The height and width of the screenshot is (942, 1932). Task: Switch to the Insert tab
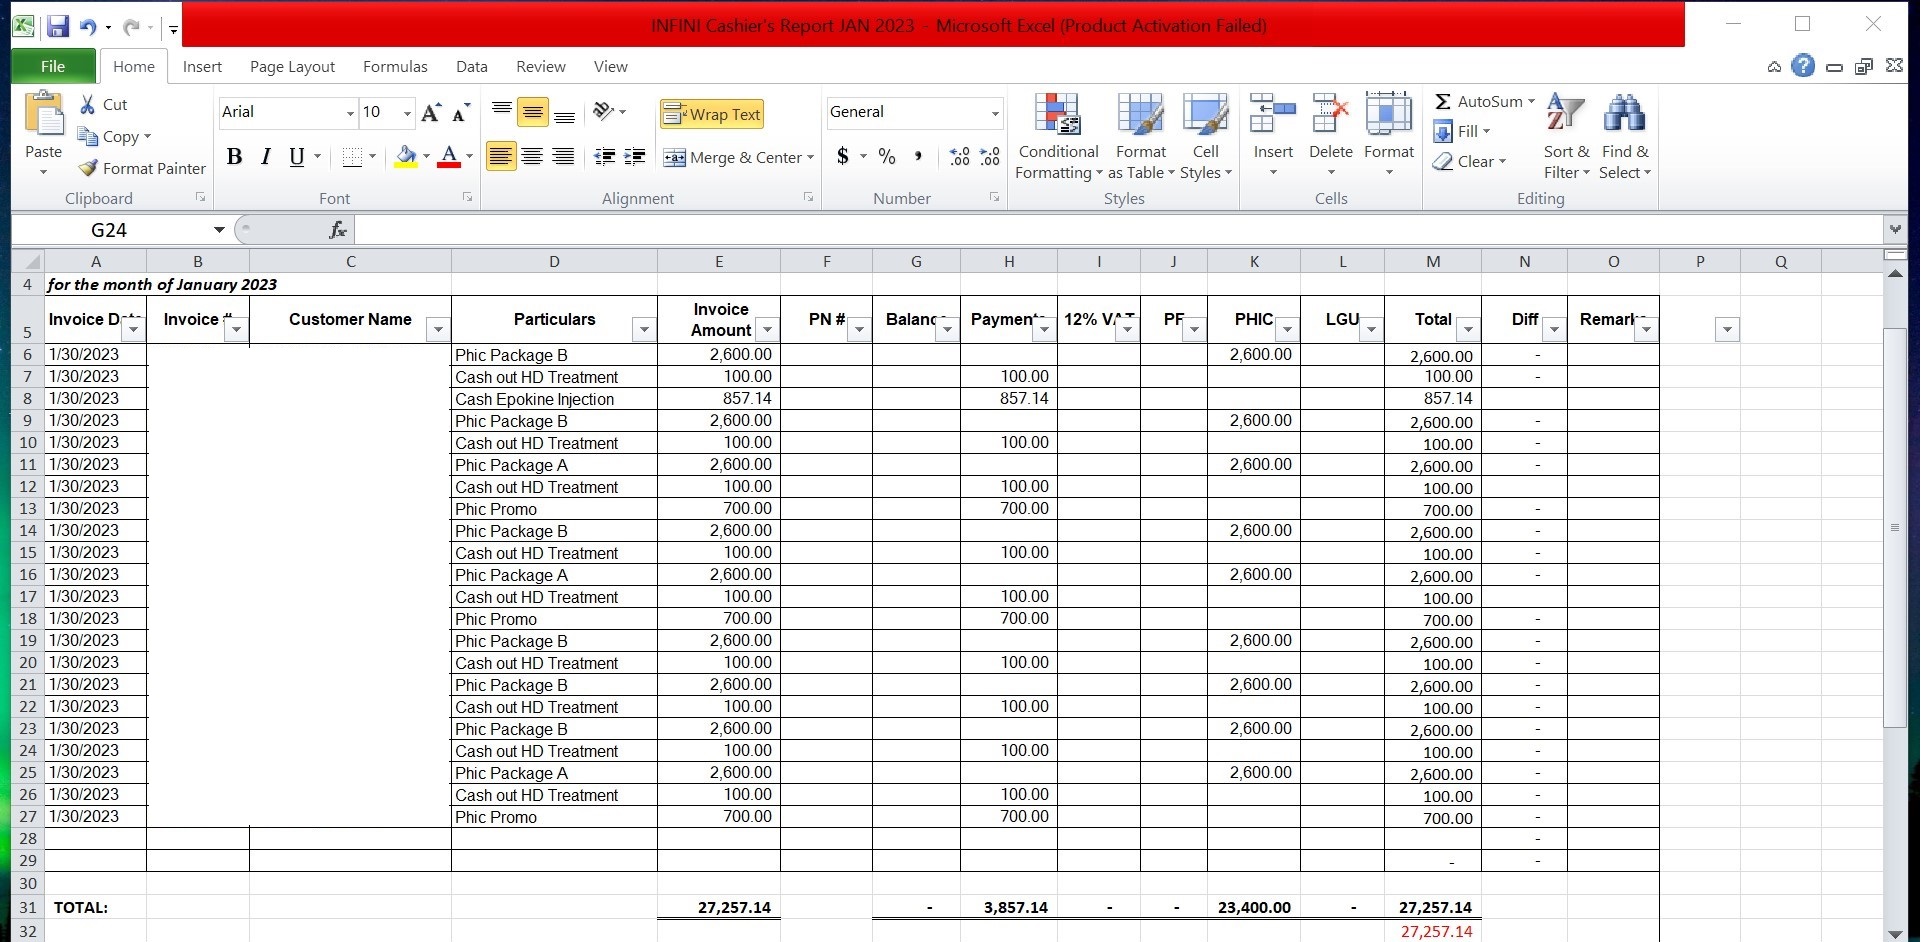(202, 66)
